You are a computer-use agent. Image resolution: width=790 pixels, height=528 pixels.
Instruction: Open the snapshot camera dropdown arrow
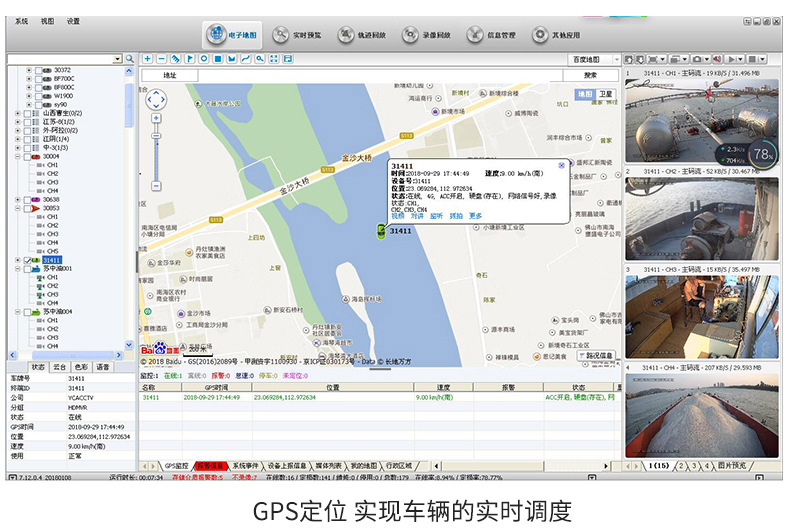pyautogui.click(x=707, y=59)
